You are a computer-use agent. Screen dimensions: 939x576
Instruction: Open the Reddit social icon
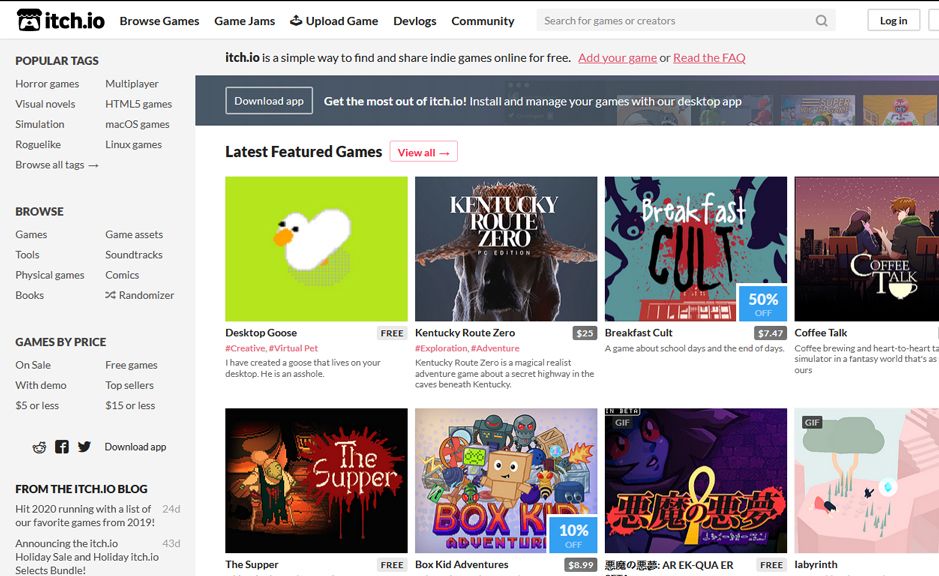[x=40, y=447]
